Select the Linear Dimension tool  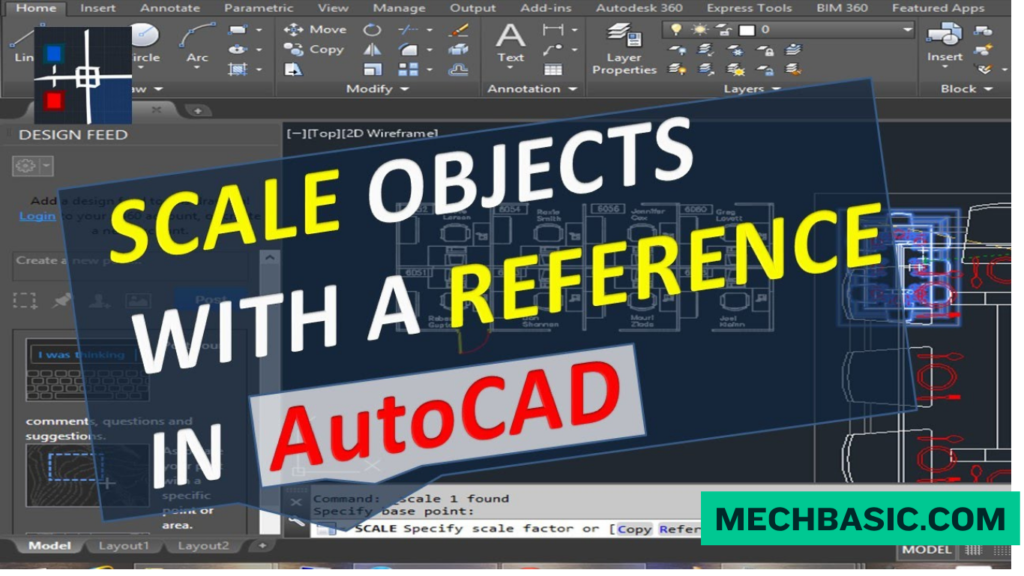[x=553, y=29]
